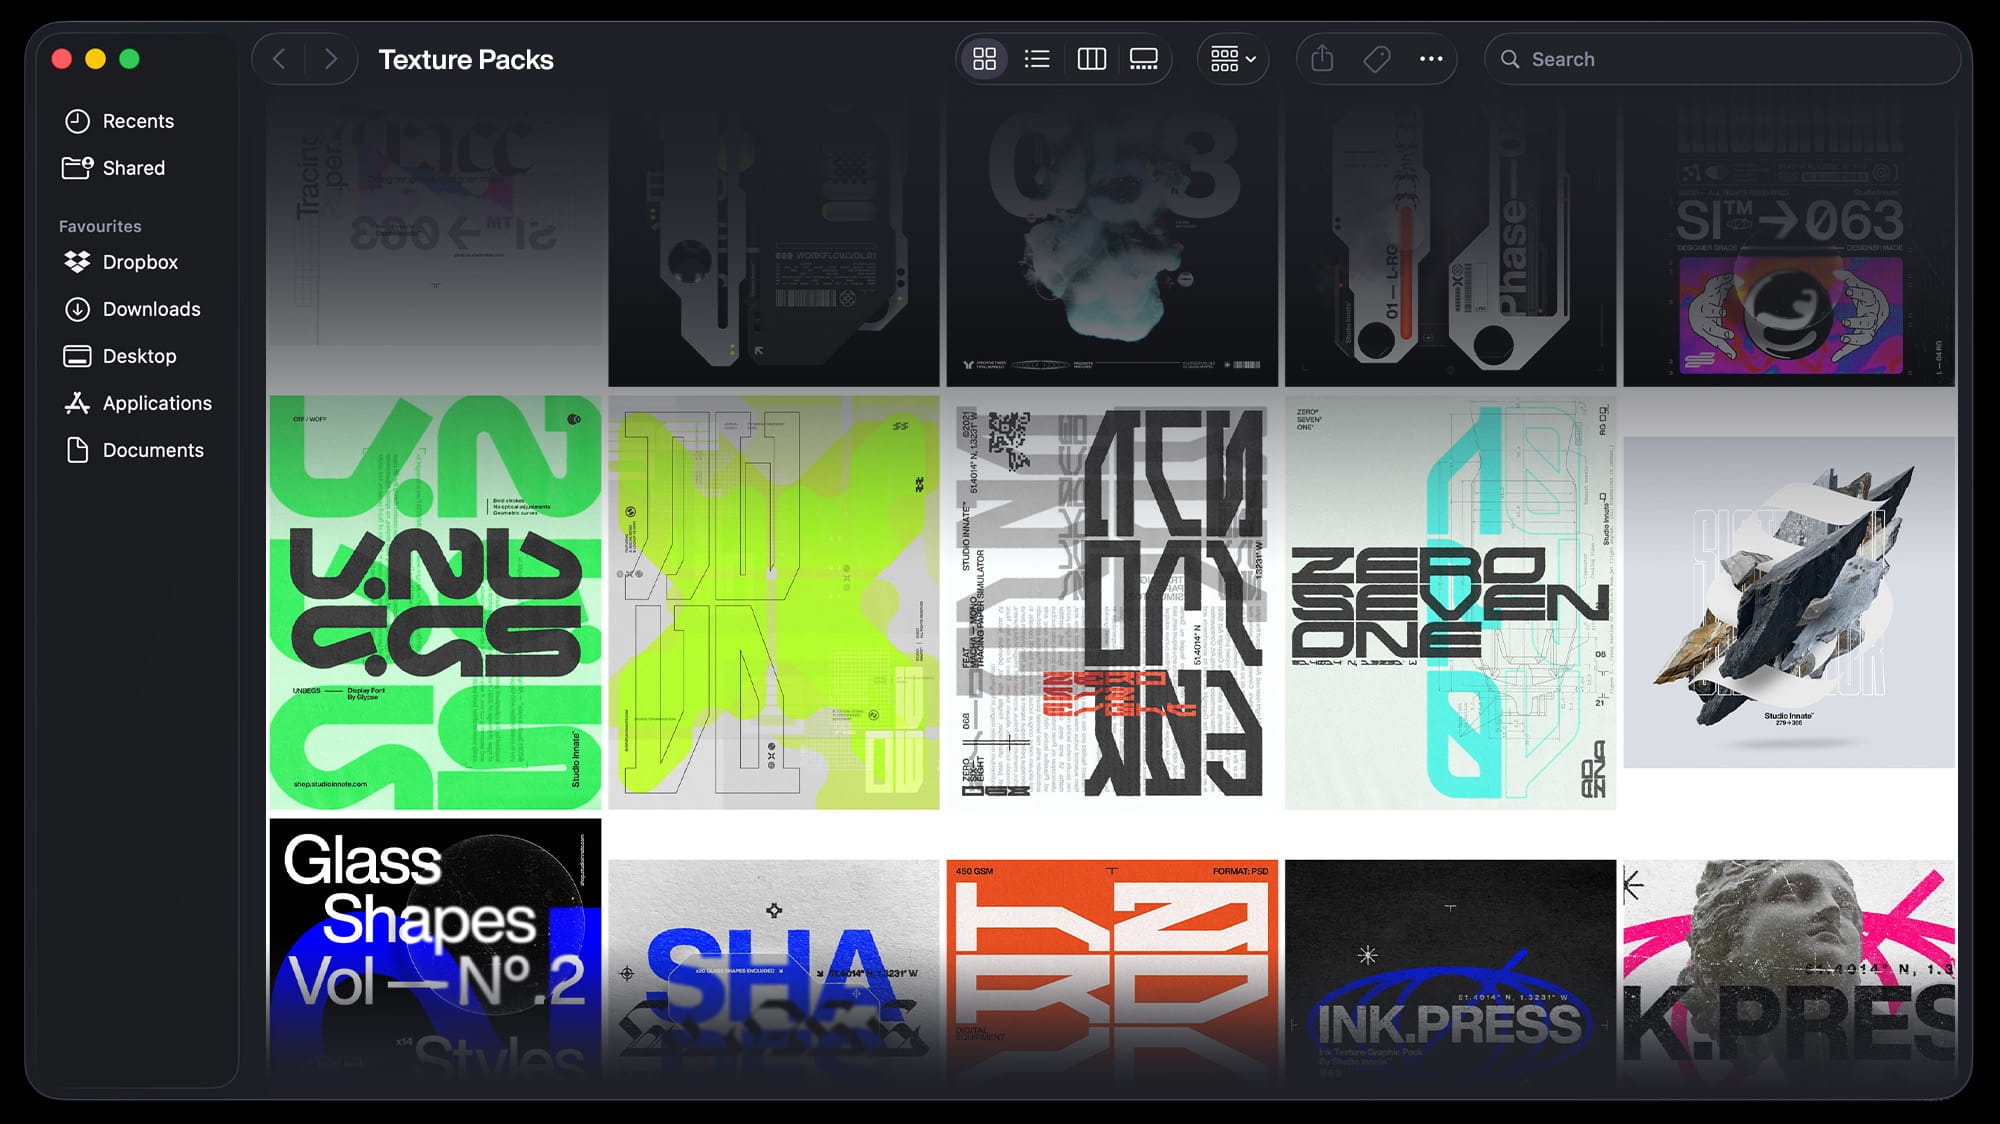Switch to column view
Screen dimensions: 2000x1124
pyautogui.click(x=1091, y=58)
